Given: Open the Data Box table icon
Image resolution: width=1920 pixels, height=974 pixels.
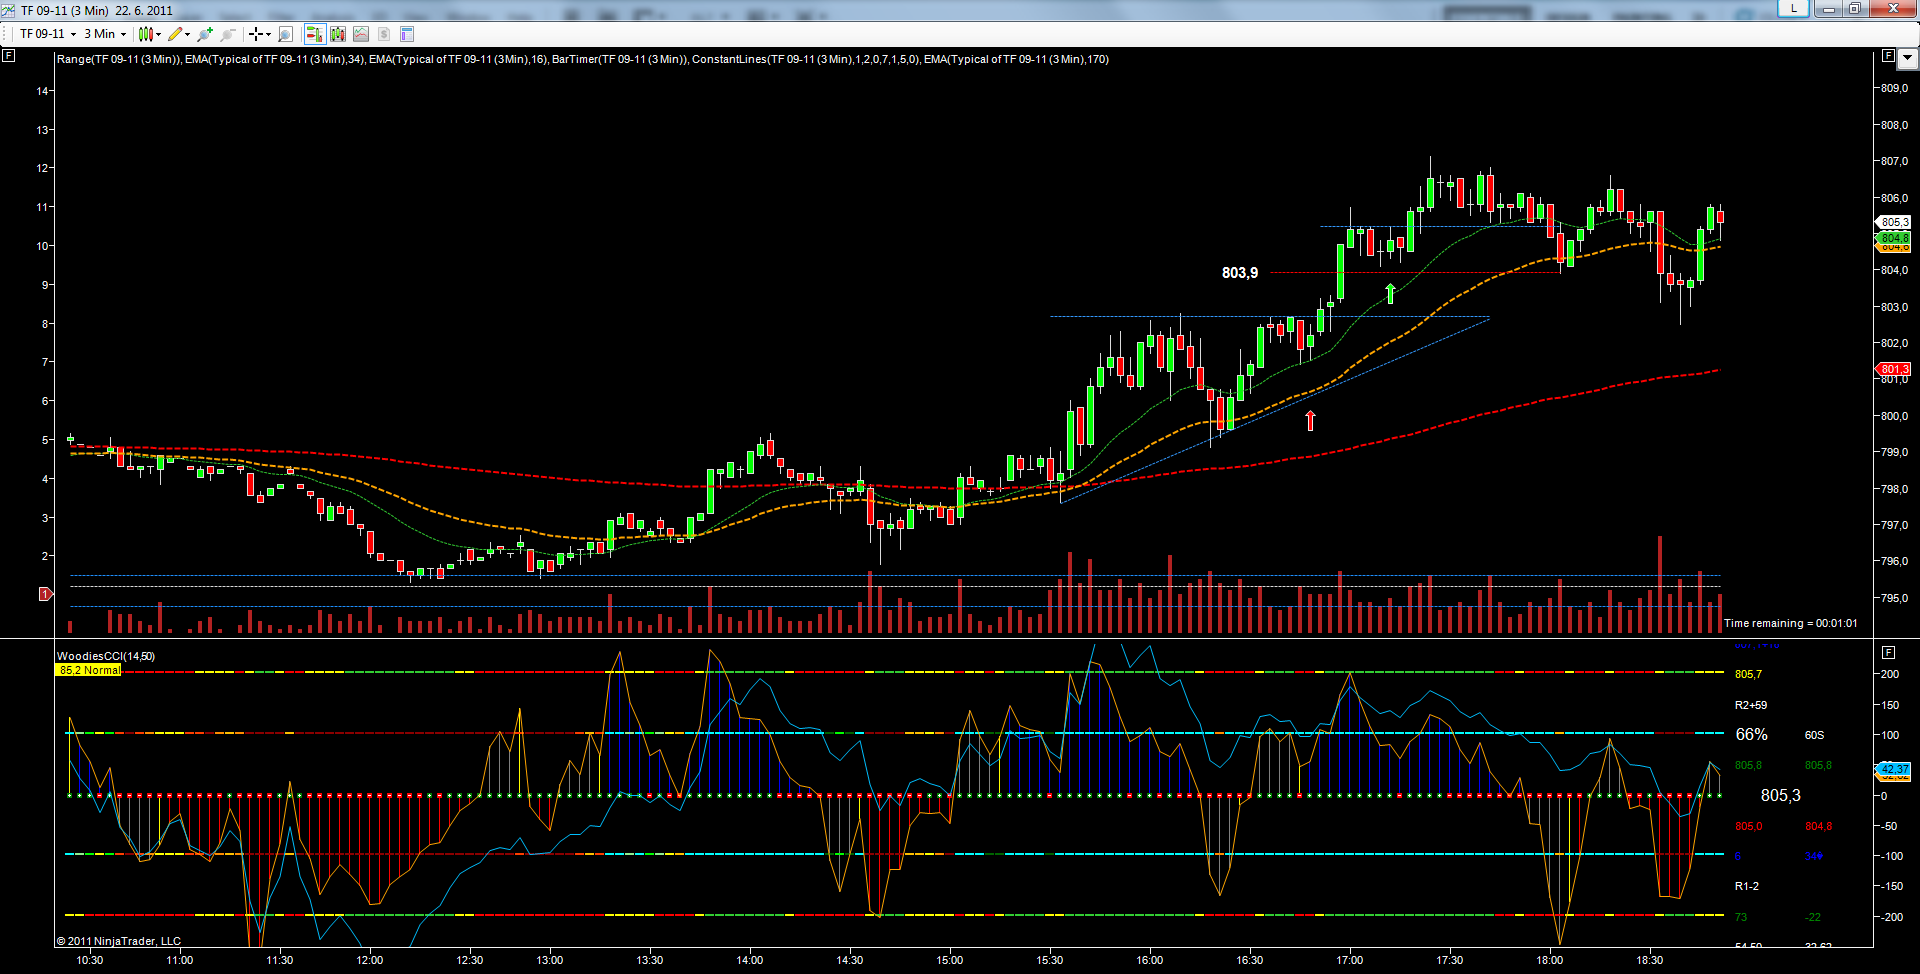Looking at the screenshot, I should 407,34.
